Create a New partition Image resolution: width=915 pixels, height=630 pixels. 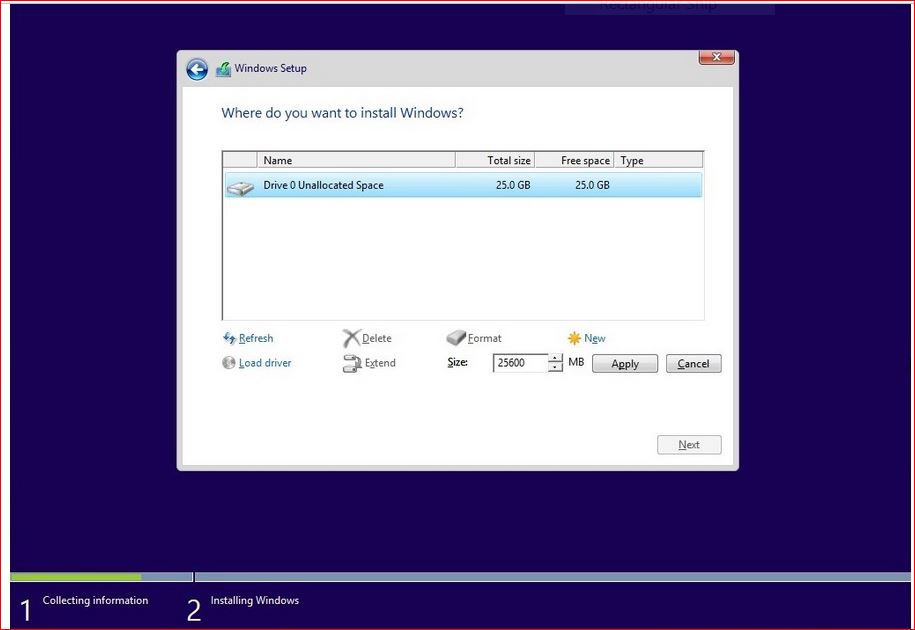click(x=595, y=338)
